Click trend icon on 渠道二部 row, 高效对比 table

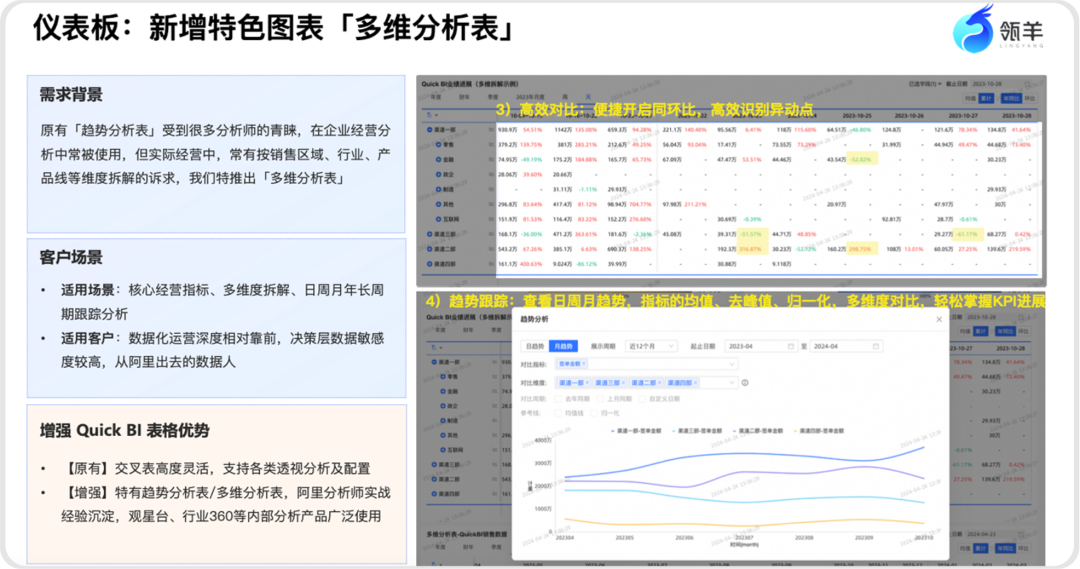tap(491, 249)
